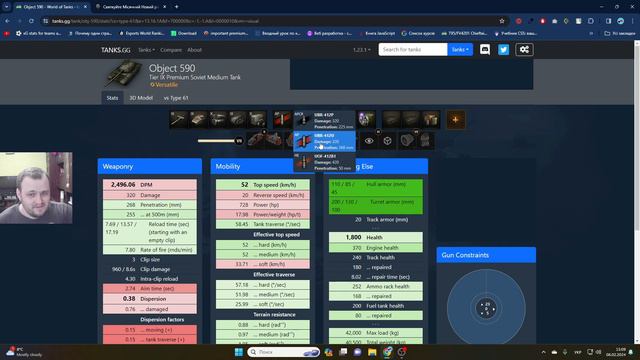Viewport: 640px width, 360px height.
Task: Click the Versatile role label
Action: pos(164,84)
